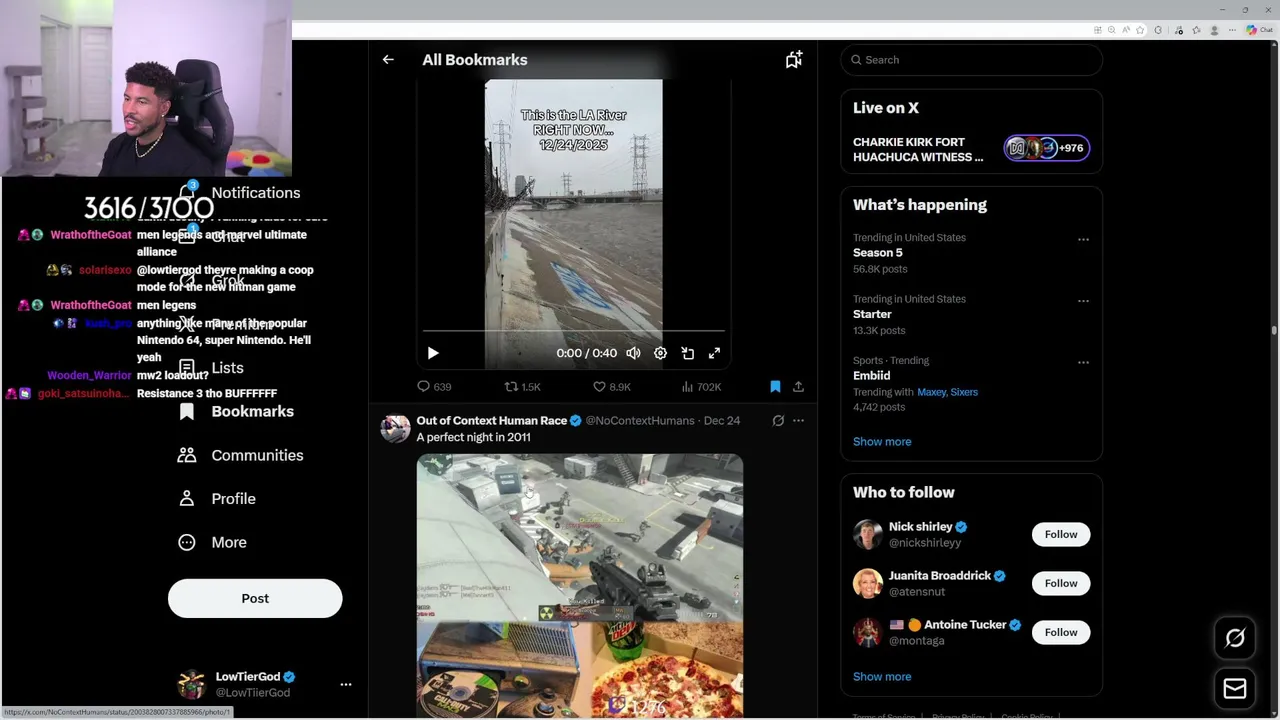Click the bookmark folder icon in header
The image size is (1280, 720).
pos(794,60)
